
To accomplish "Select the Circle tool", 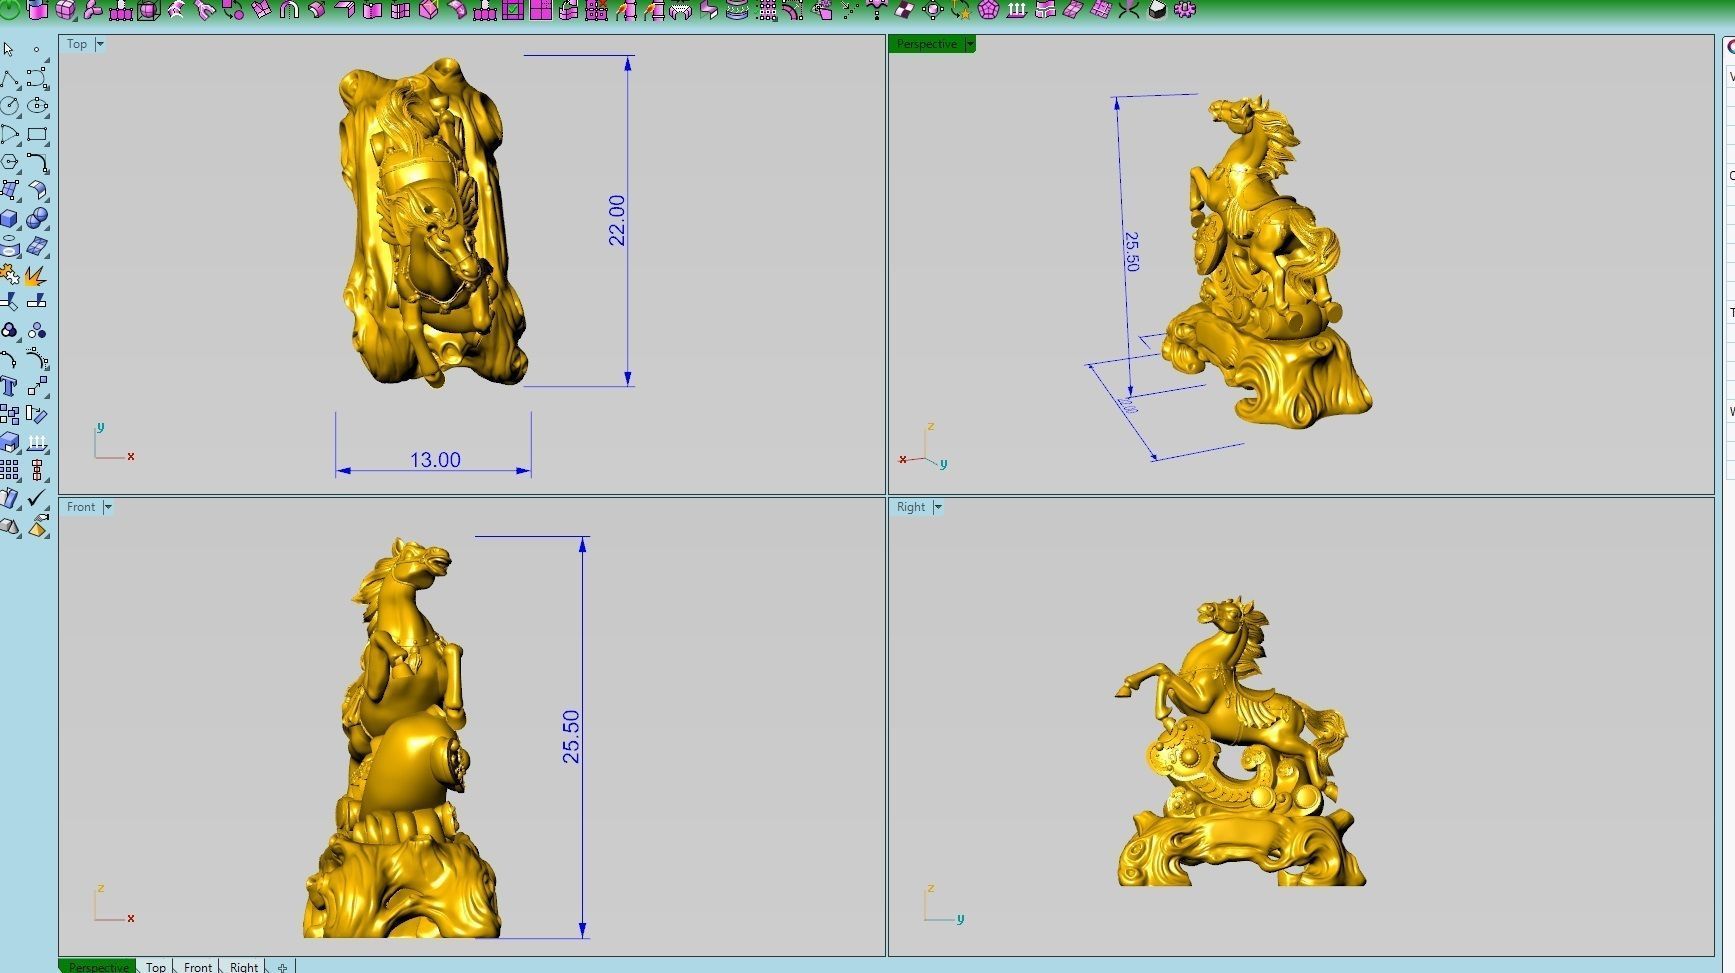I will 9,105.
